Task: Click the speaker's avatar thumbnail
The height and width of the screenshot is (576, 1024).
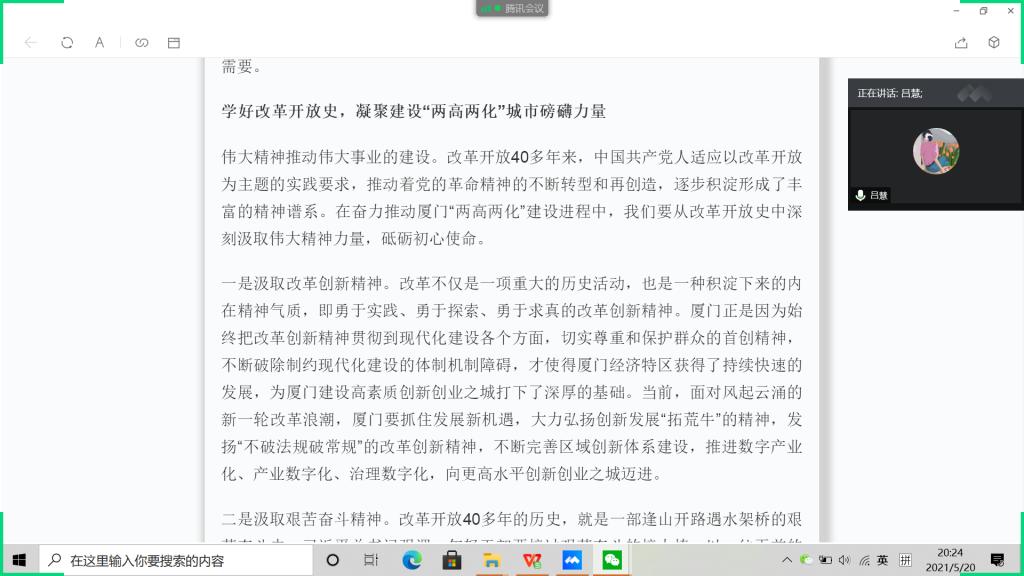Action: (935, 151)
